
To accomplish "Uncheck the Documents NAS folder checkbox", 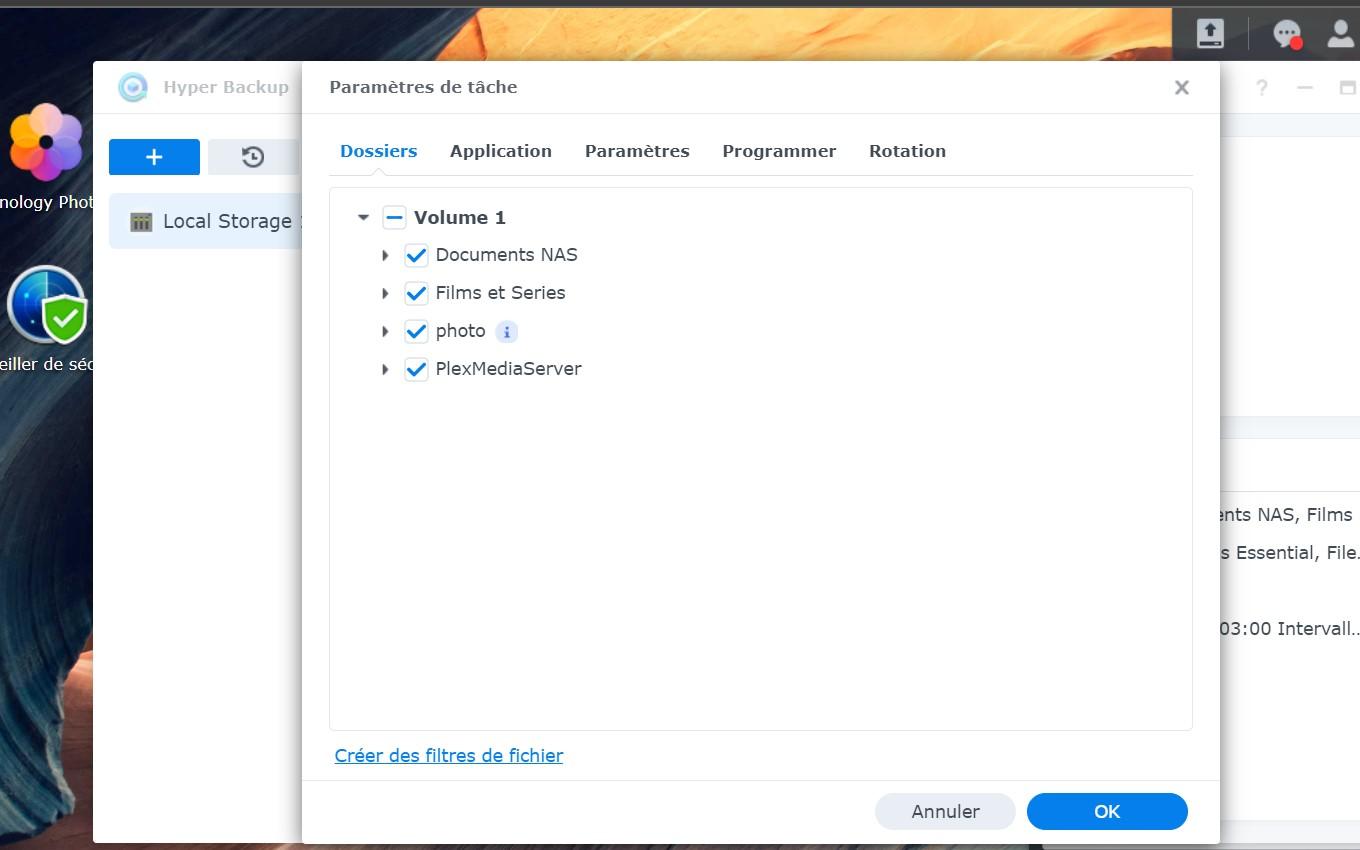I will (416, 255).
